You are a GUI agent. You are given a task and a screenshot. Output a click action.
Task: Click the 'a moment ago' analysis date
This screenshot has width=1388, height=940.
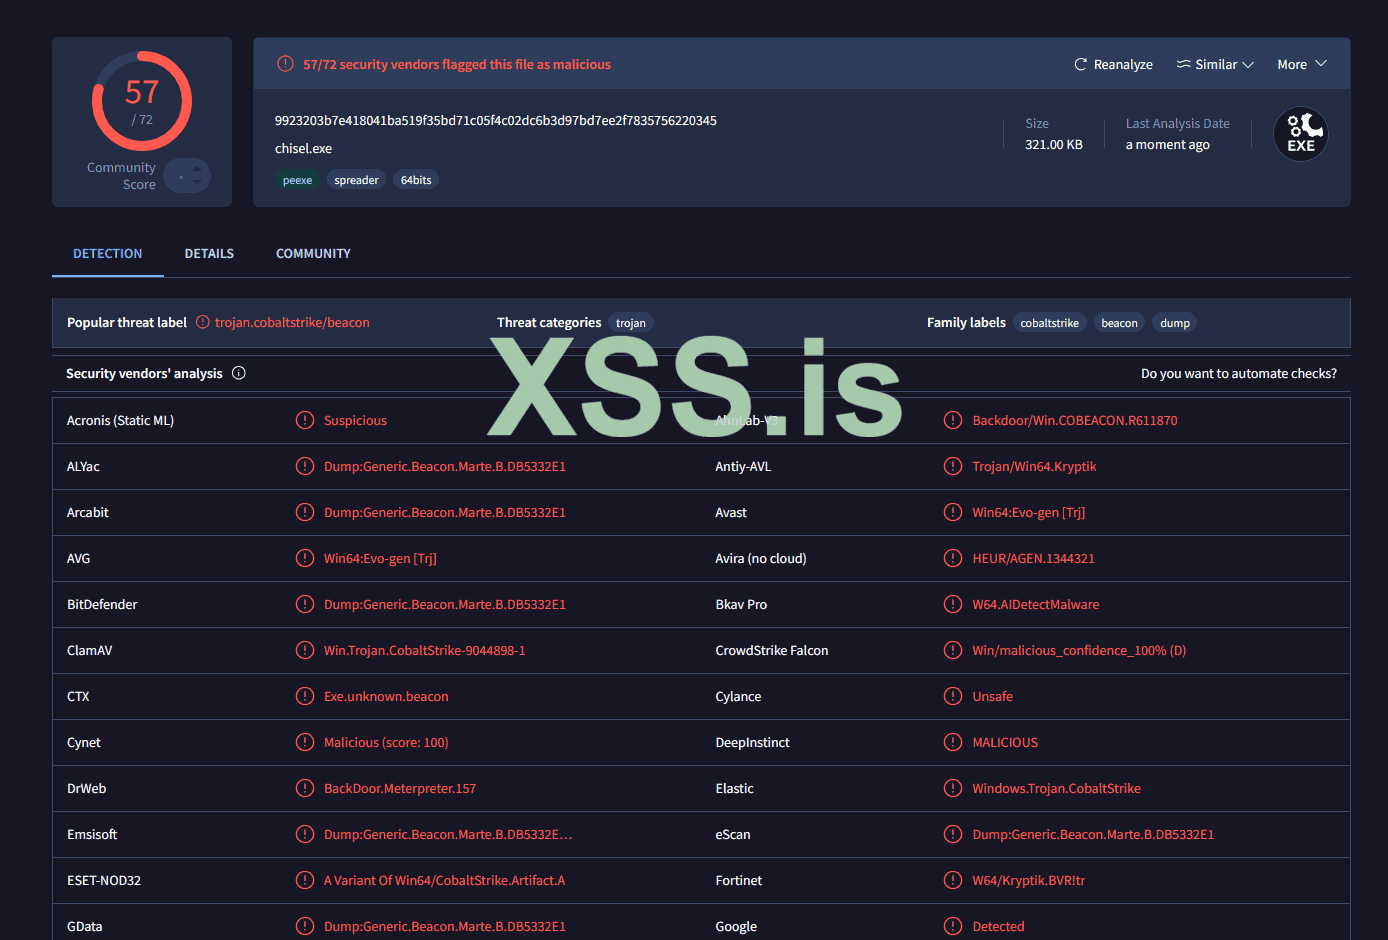pos(1168,144)
